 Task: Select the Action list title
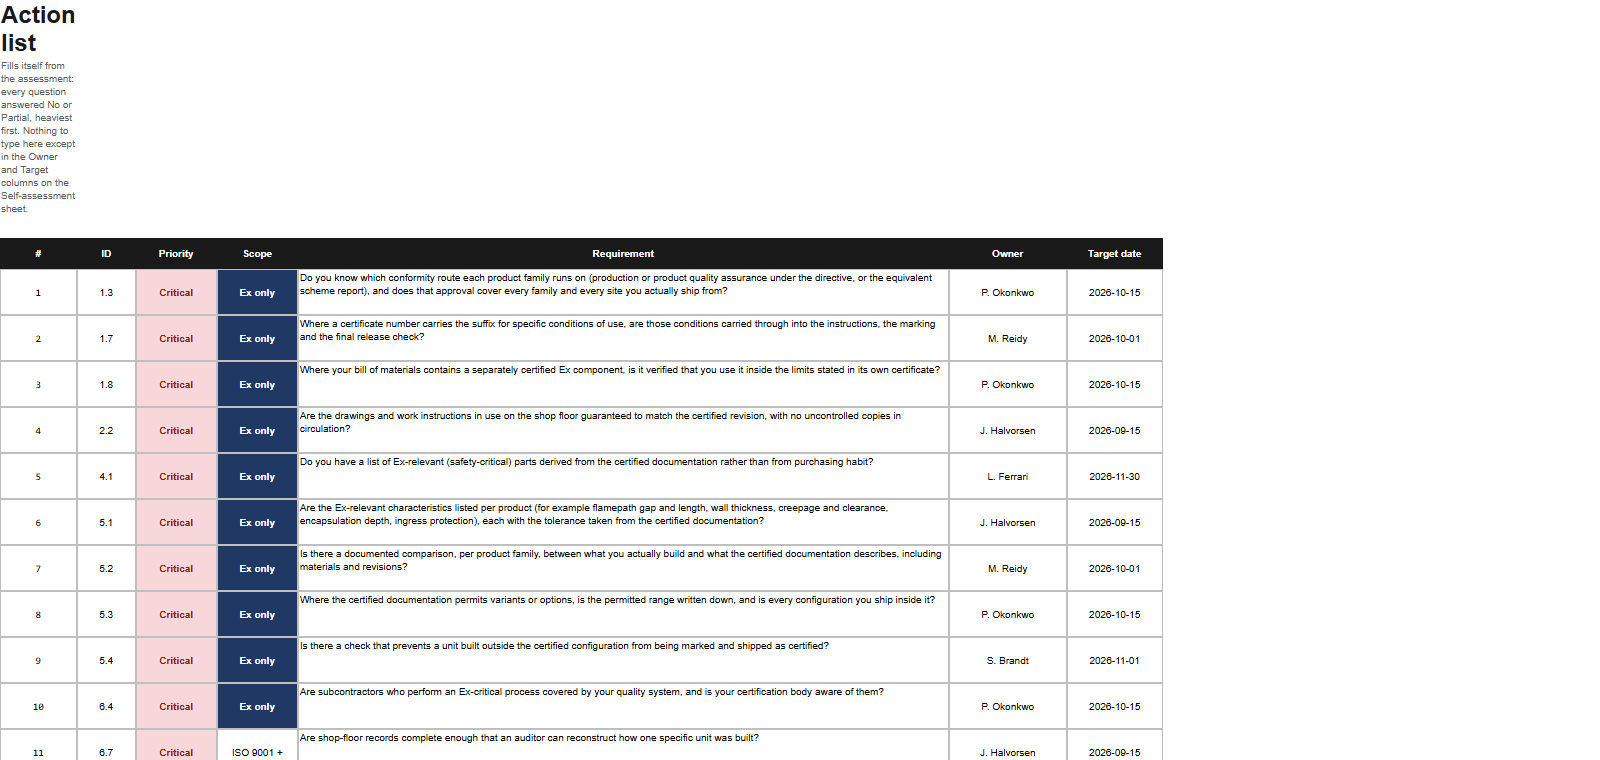tap(38, 29)
